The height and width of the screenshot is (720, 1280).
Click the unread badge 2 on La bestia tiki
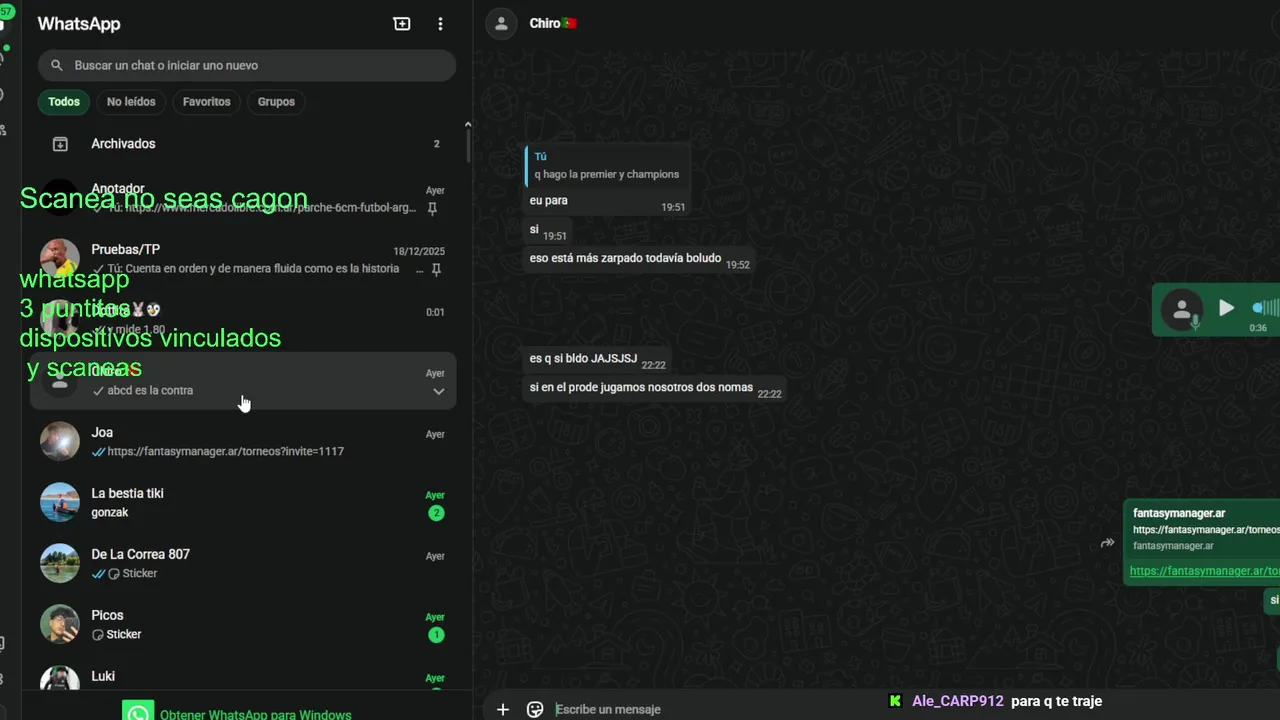(x=436, y=513)
